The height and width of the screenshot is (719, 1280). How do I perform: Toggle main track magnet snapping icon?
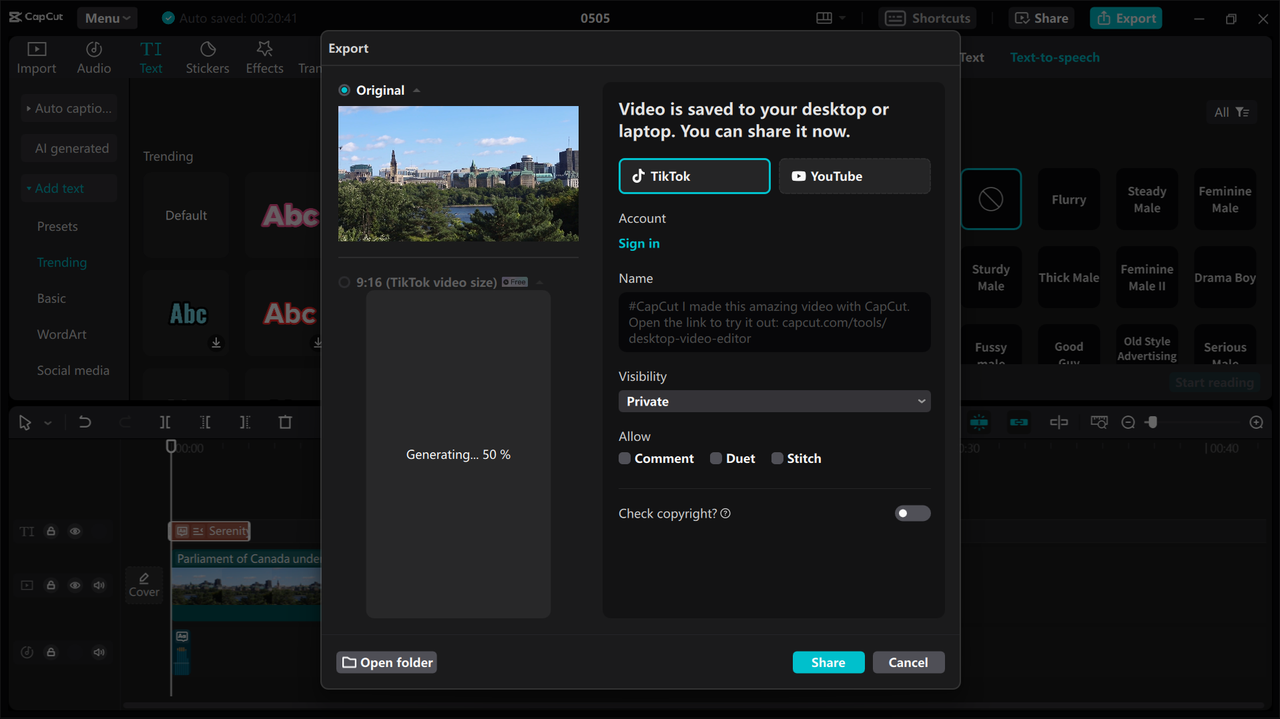point(979,422)
